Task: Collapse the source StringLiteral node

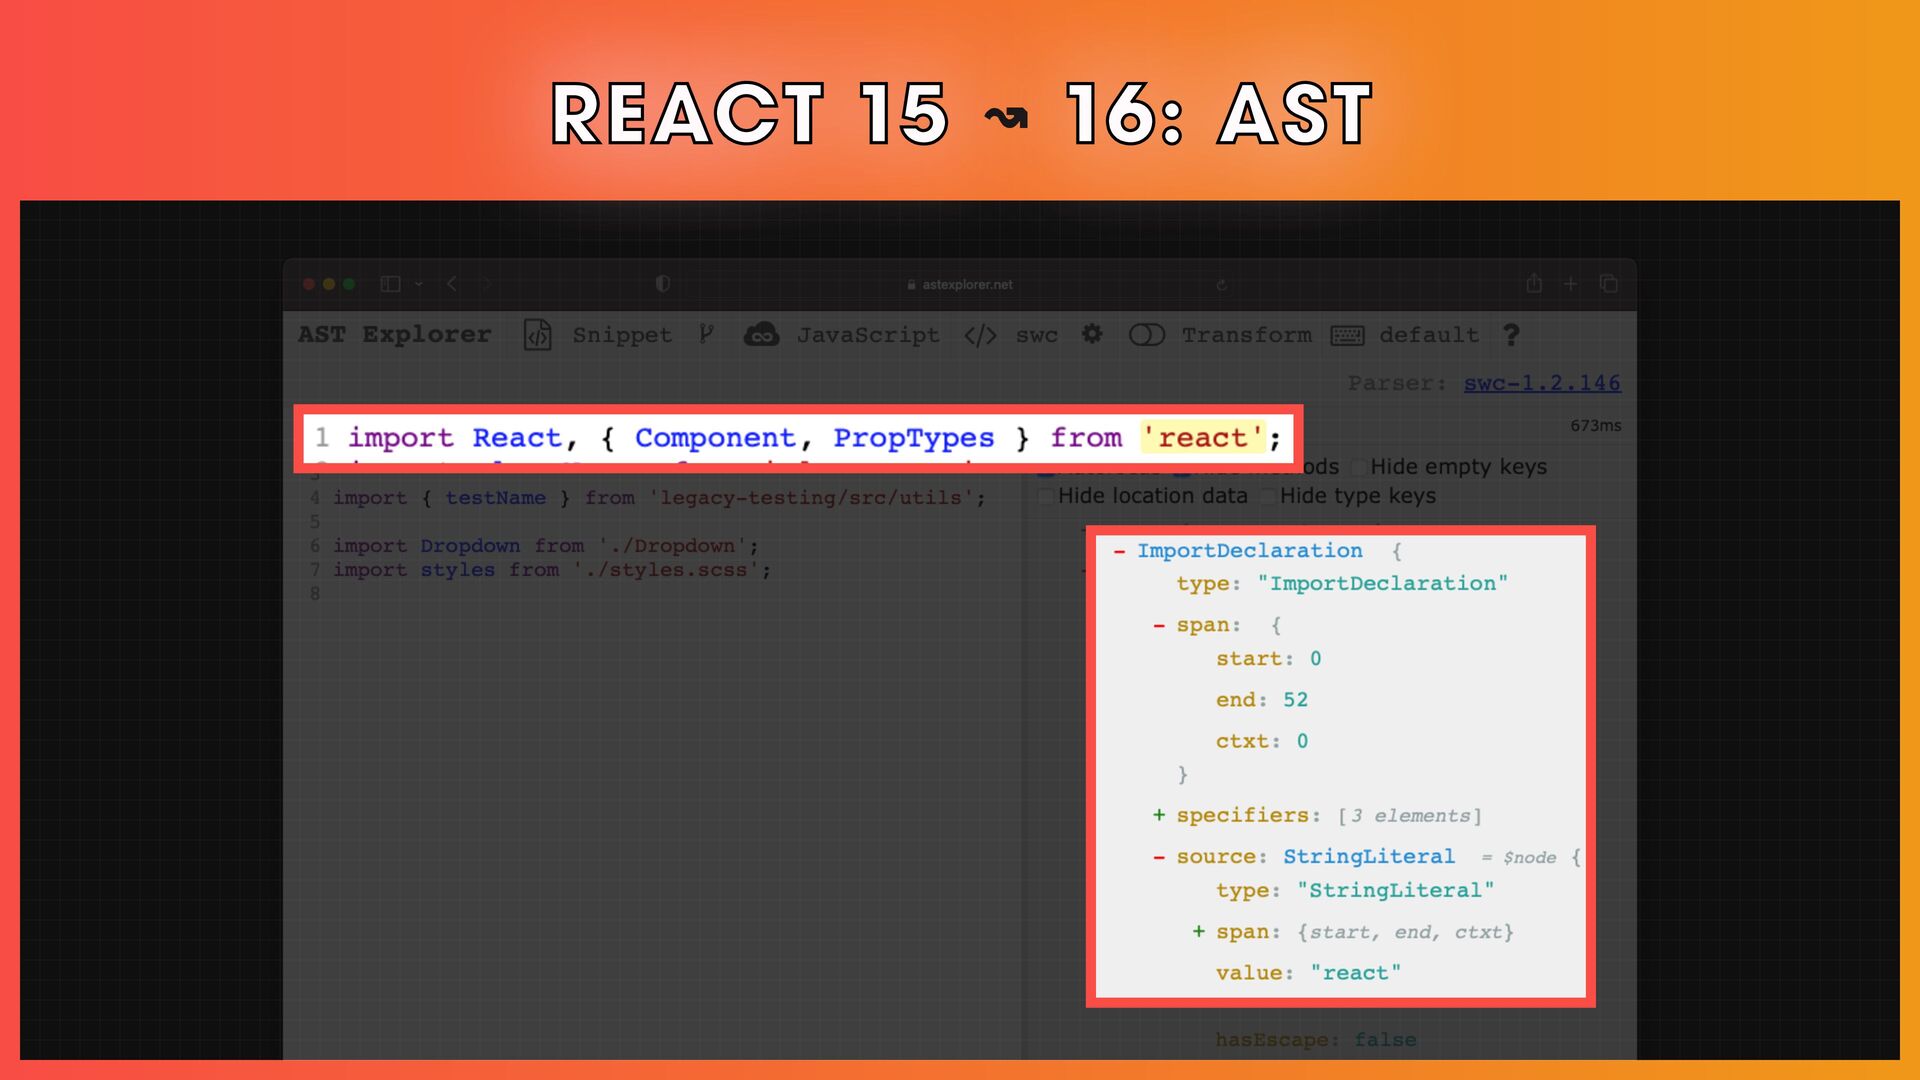Action: coord(1158,857)
